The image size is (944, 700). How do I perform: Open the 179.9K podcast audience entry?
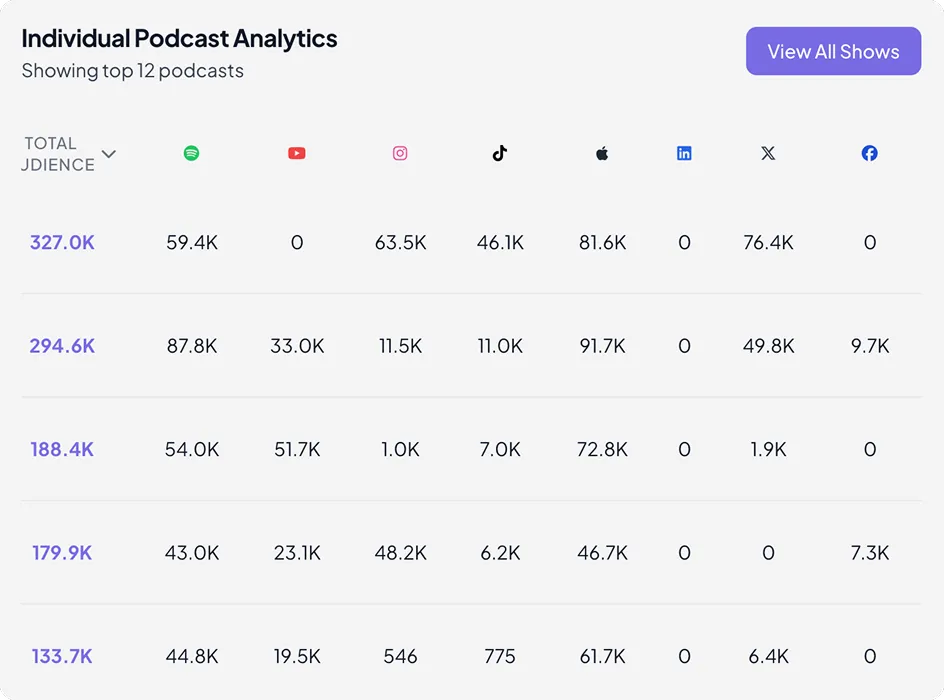(62, 553)
